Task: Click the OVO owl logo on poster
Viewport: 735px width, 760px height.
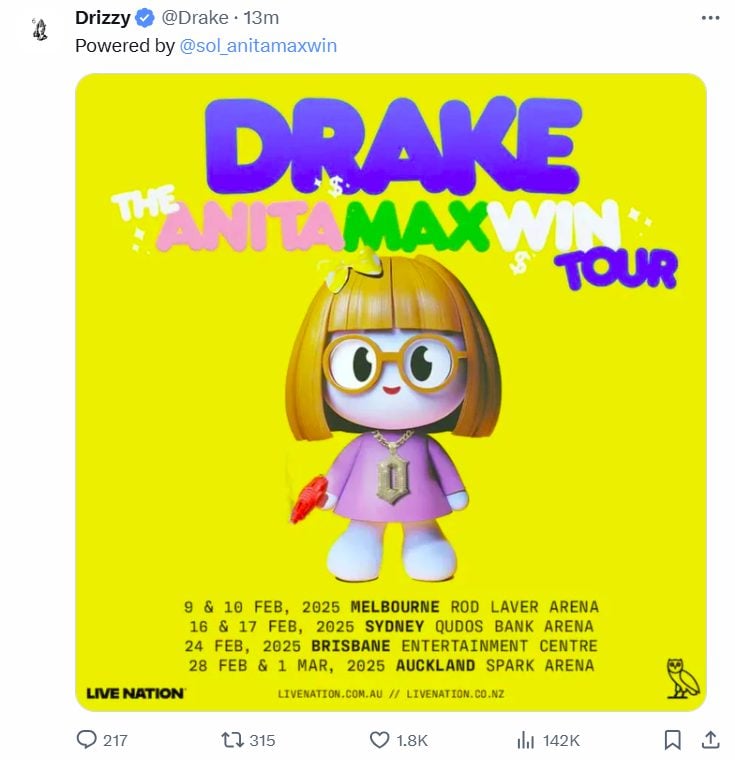Action: tap(683, 678)
